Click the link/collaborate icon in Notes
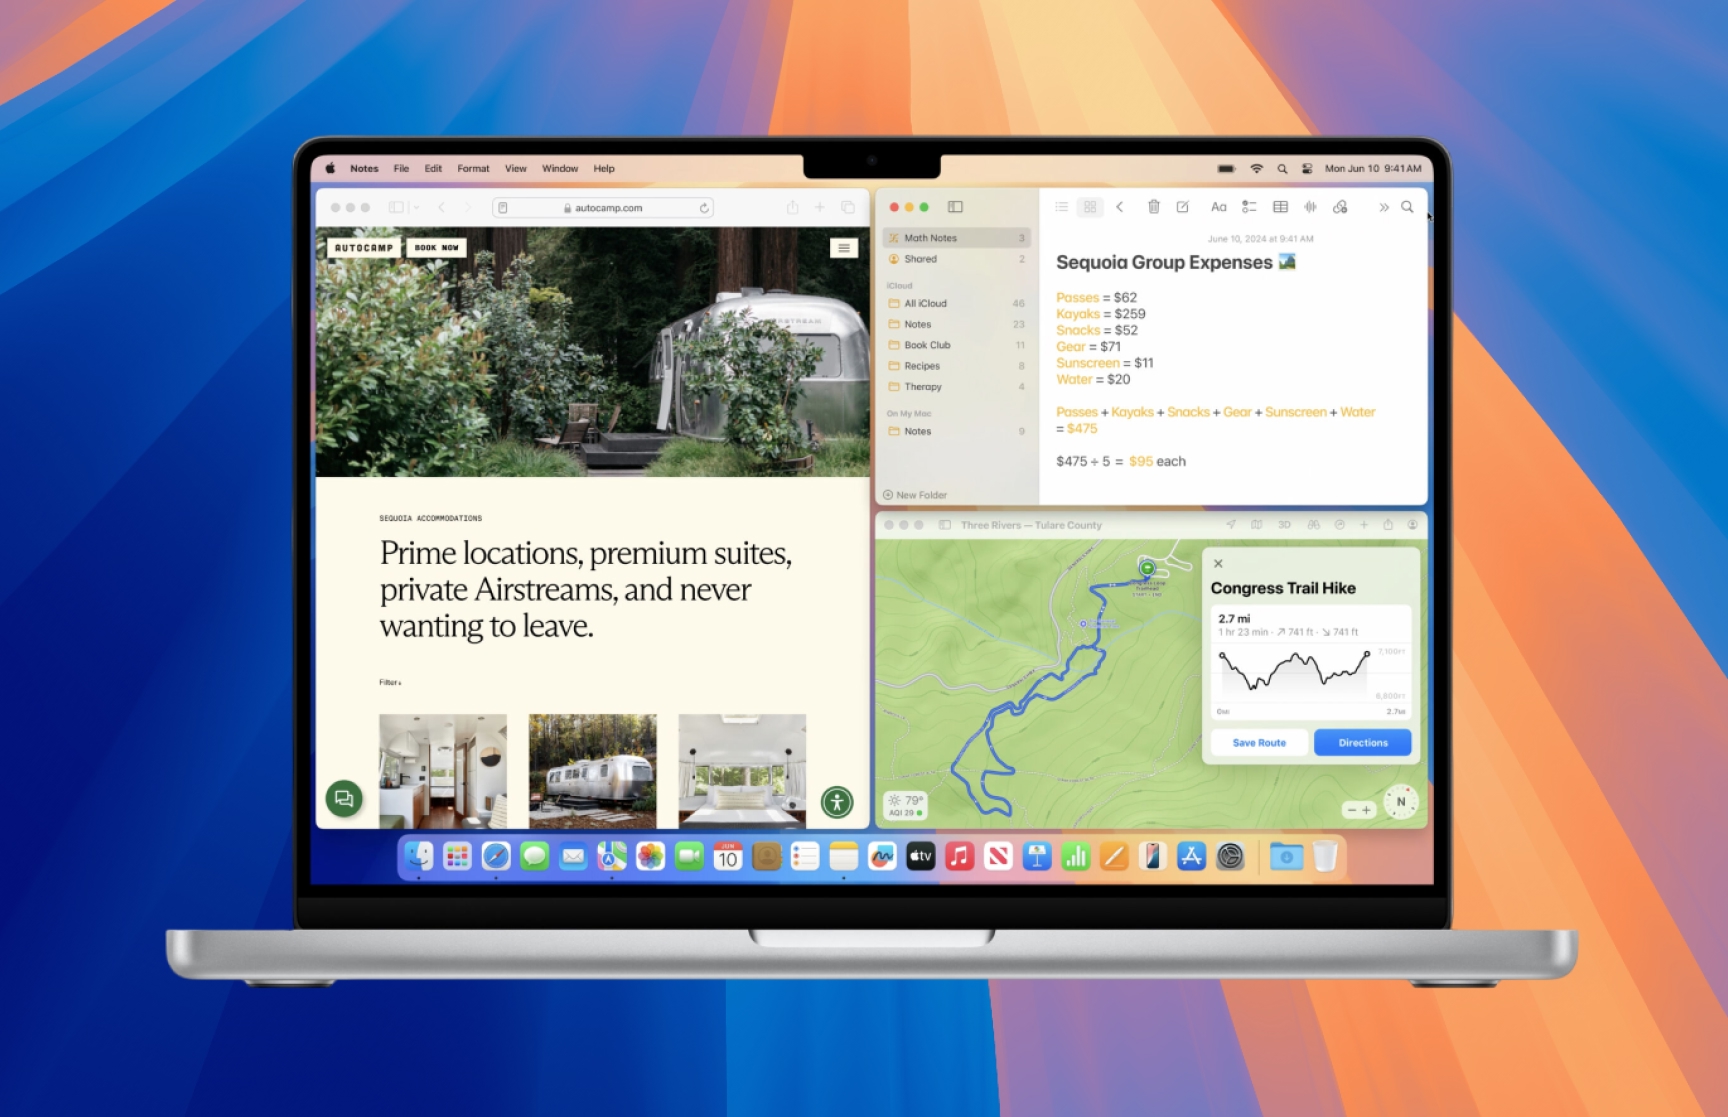Screen dimensions: 1728x1117 (1340, 207)
